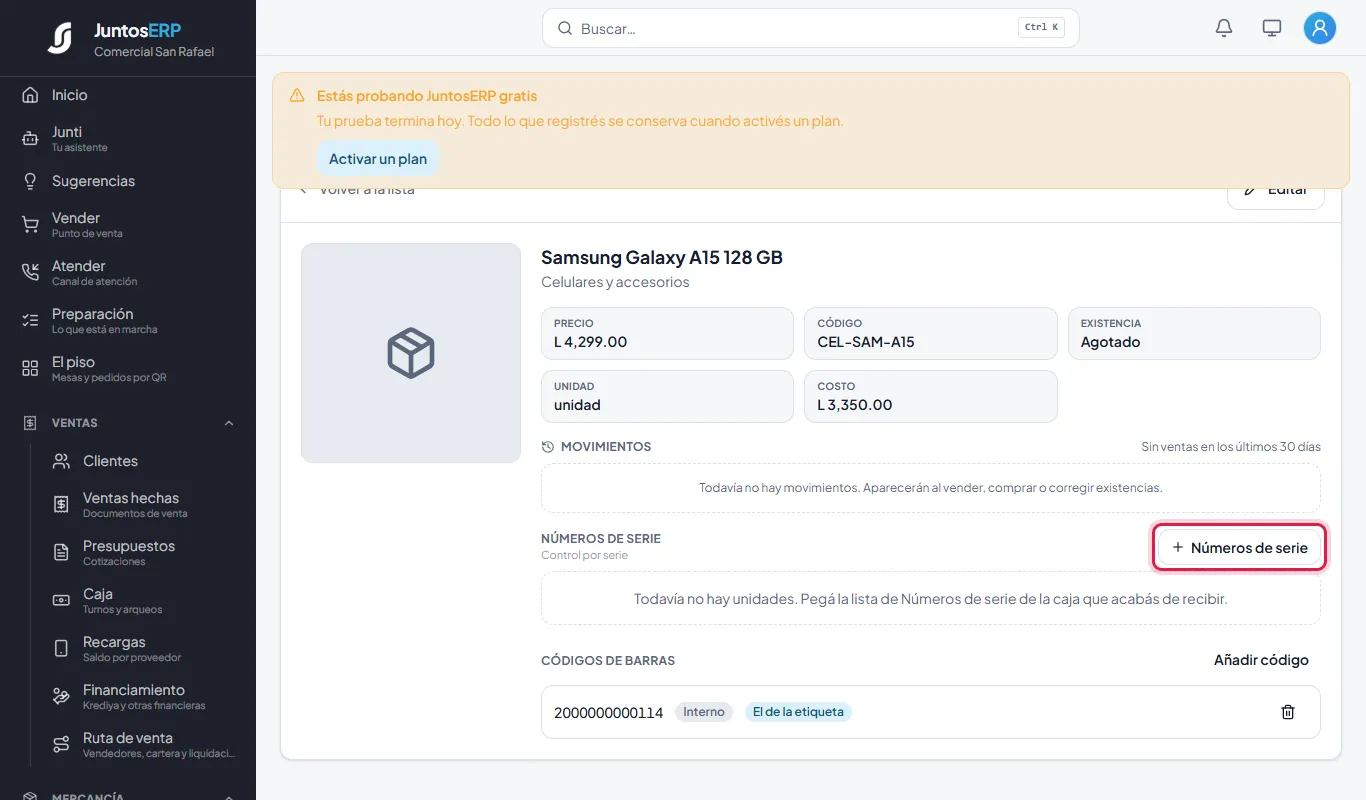This screenshot has width=1366, height=800.
Task: Click the MOVIMIENTOS history clock icon
Action: click(547, 447)
